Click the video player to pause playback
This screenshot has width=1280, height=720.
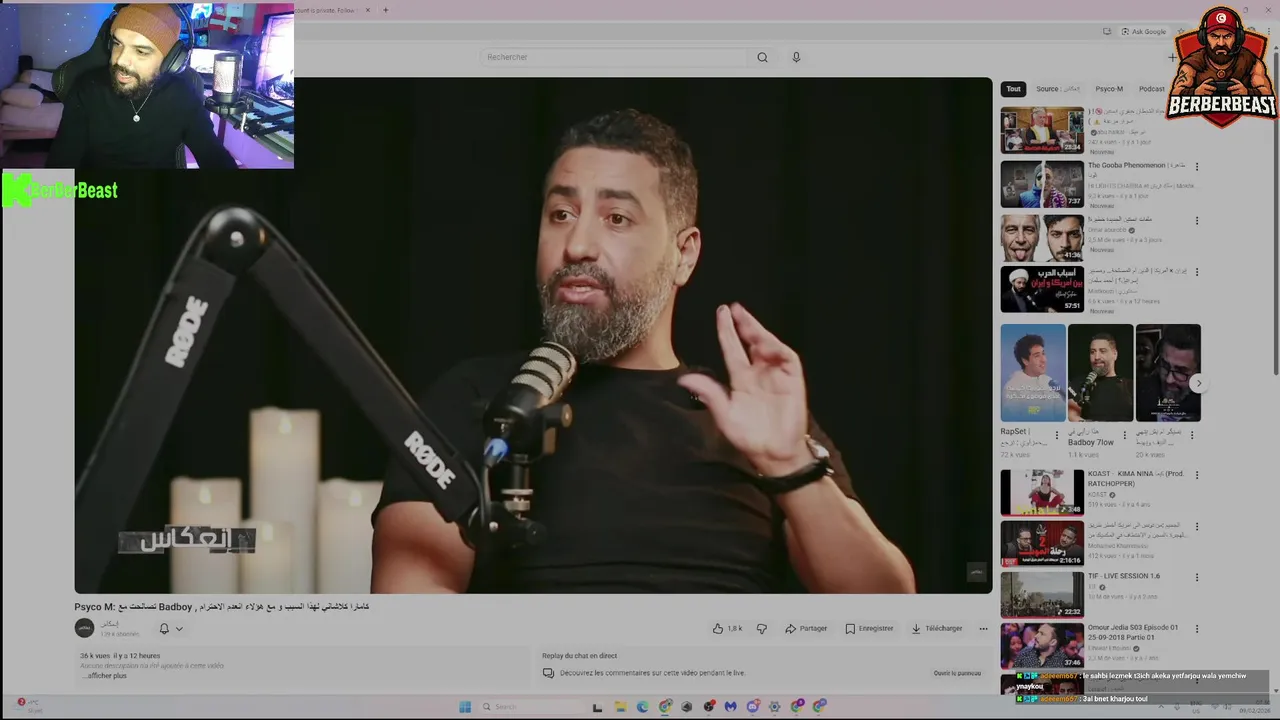533,335
